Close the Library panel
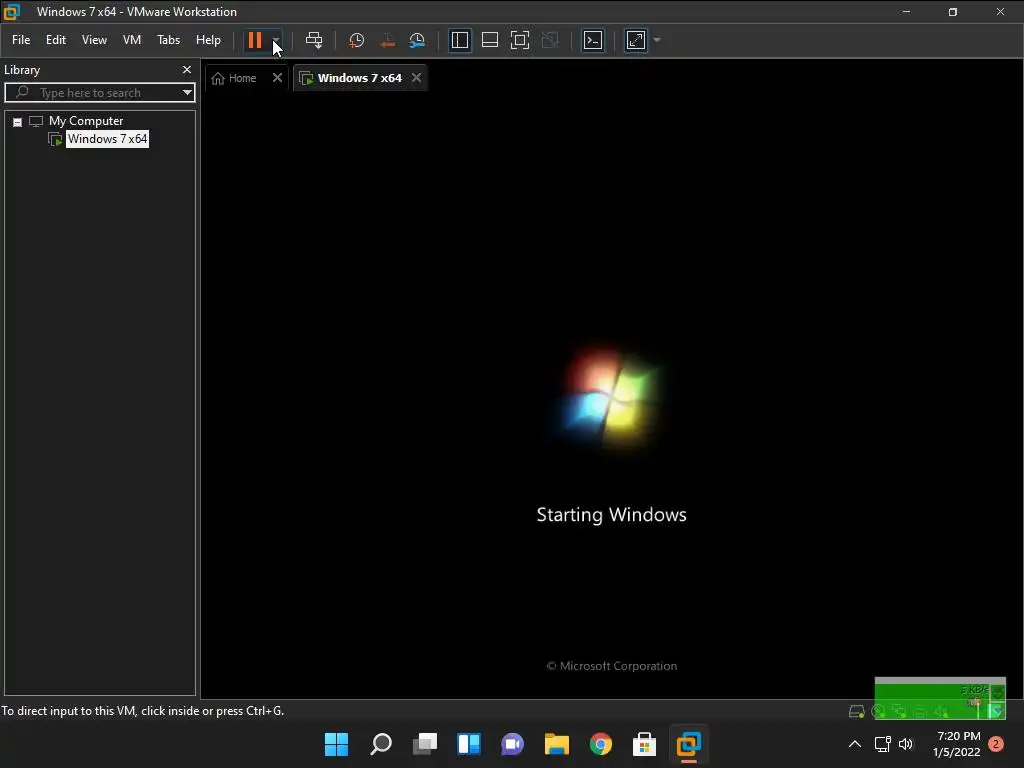The height and width of the screenshot is (768, 1024). tap(187, 69)
